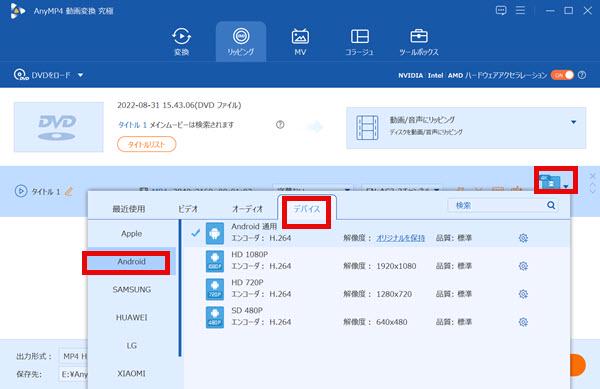This screenshot has height=389, width=600.
Task: Open the hamburger menu in title bar
Action: [x=520, y=10]
